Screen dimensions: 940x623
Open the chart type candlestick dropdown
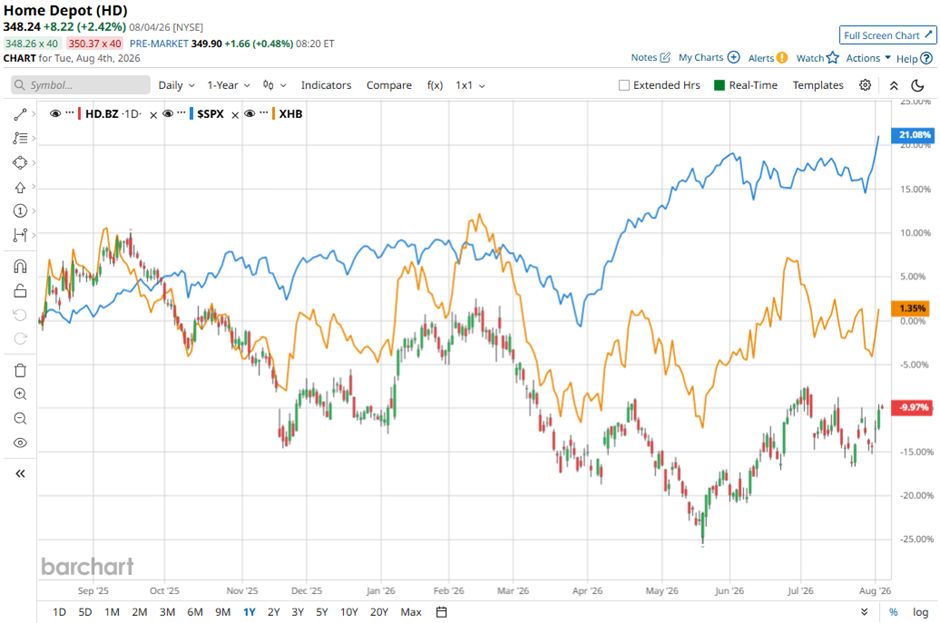coord(275,85)
